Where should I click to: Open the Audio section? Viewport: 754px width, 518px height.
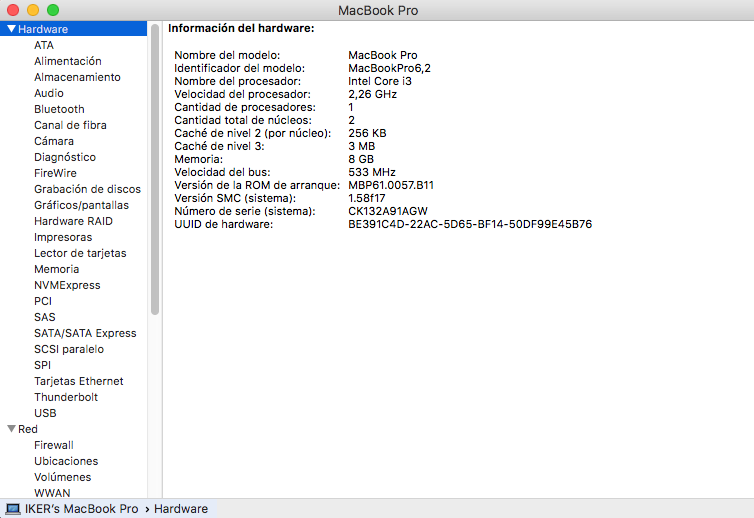pos(49,93)
